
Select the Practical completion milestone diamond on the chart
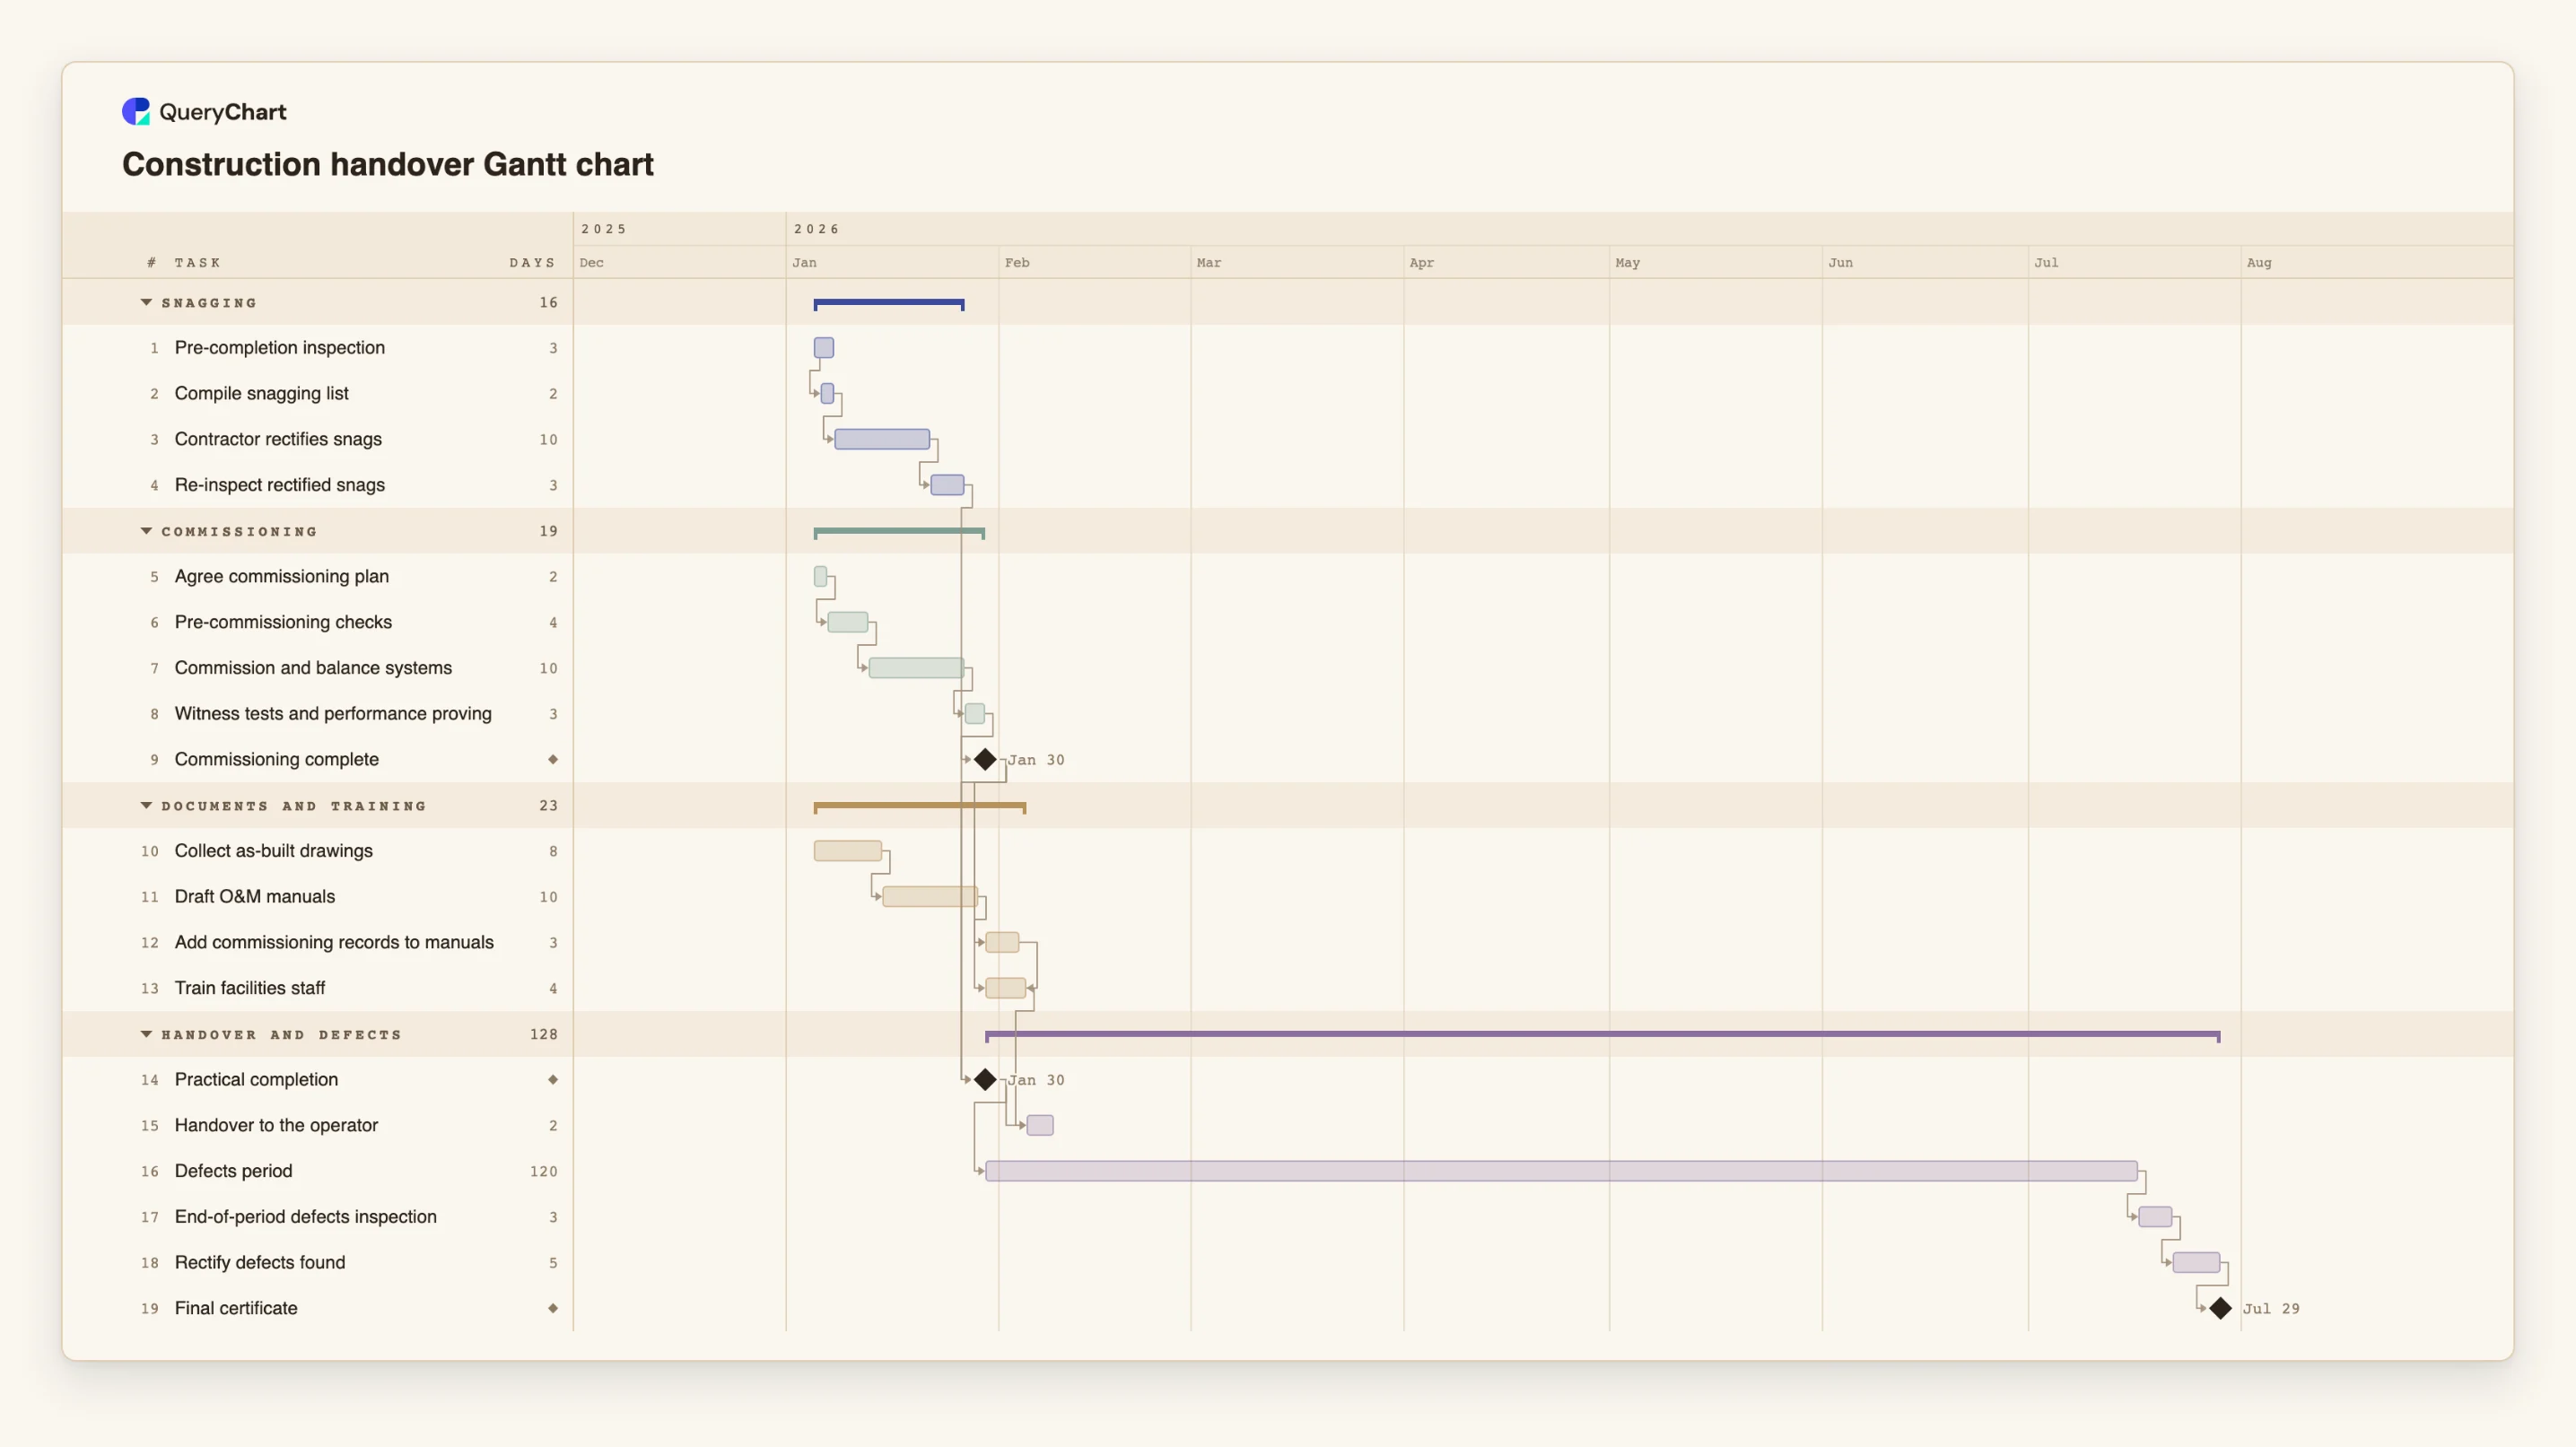point(985,1080)
